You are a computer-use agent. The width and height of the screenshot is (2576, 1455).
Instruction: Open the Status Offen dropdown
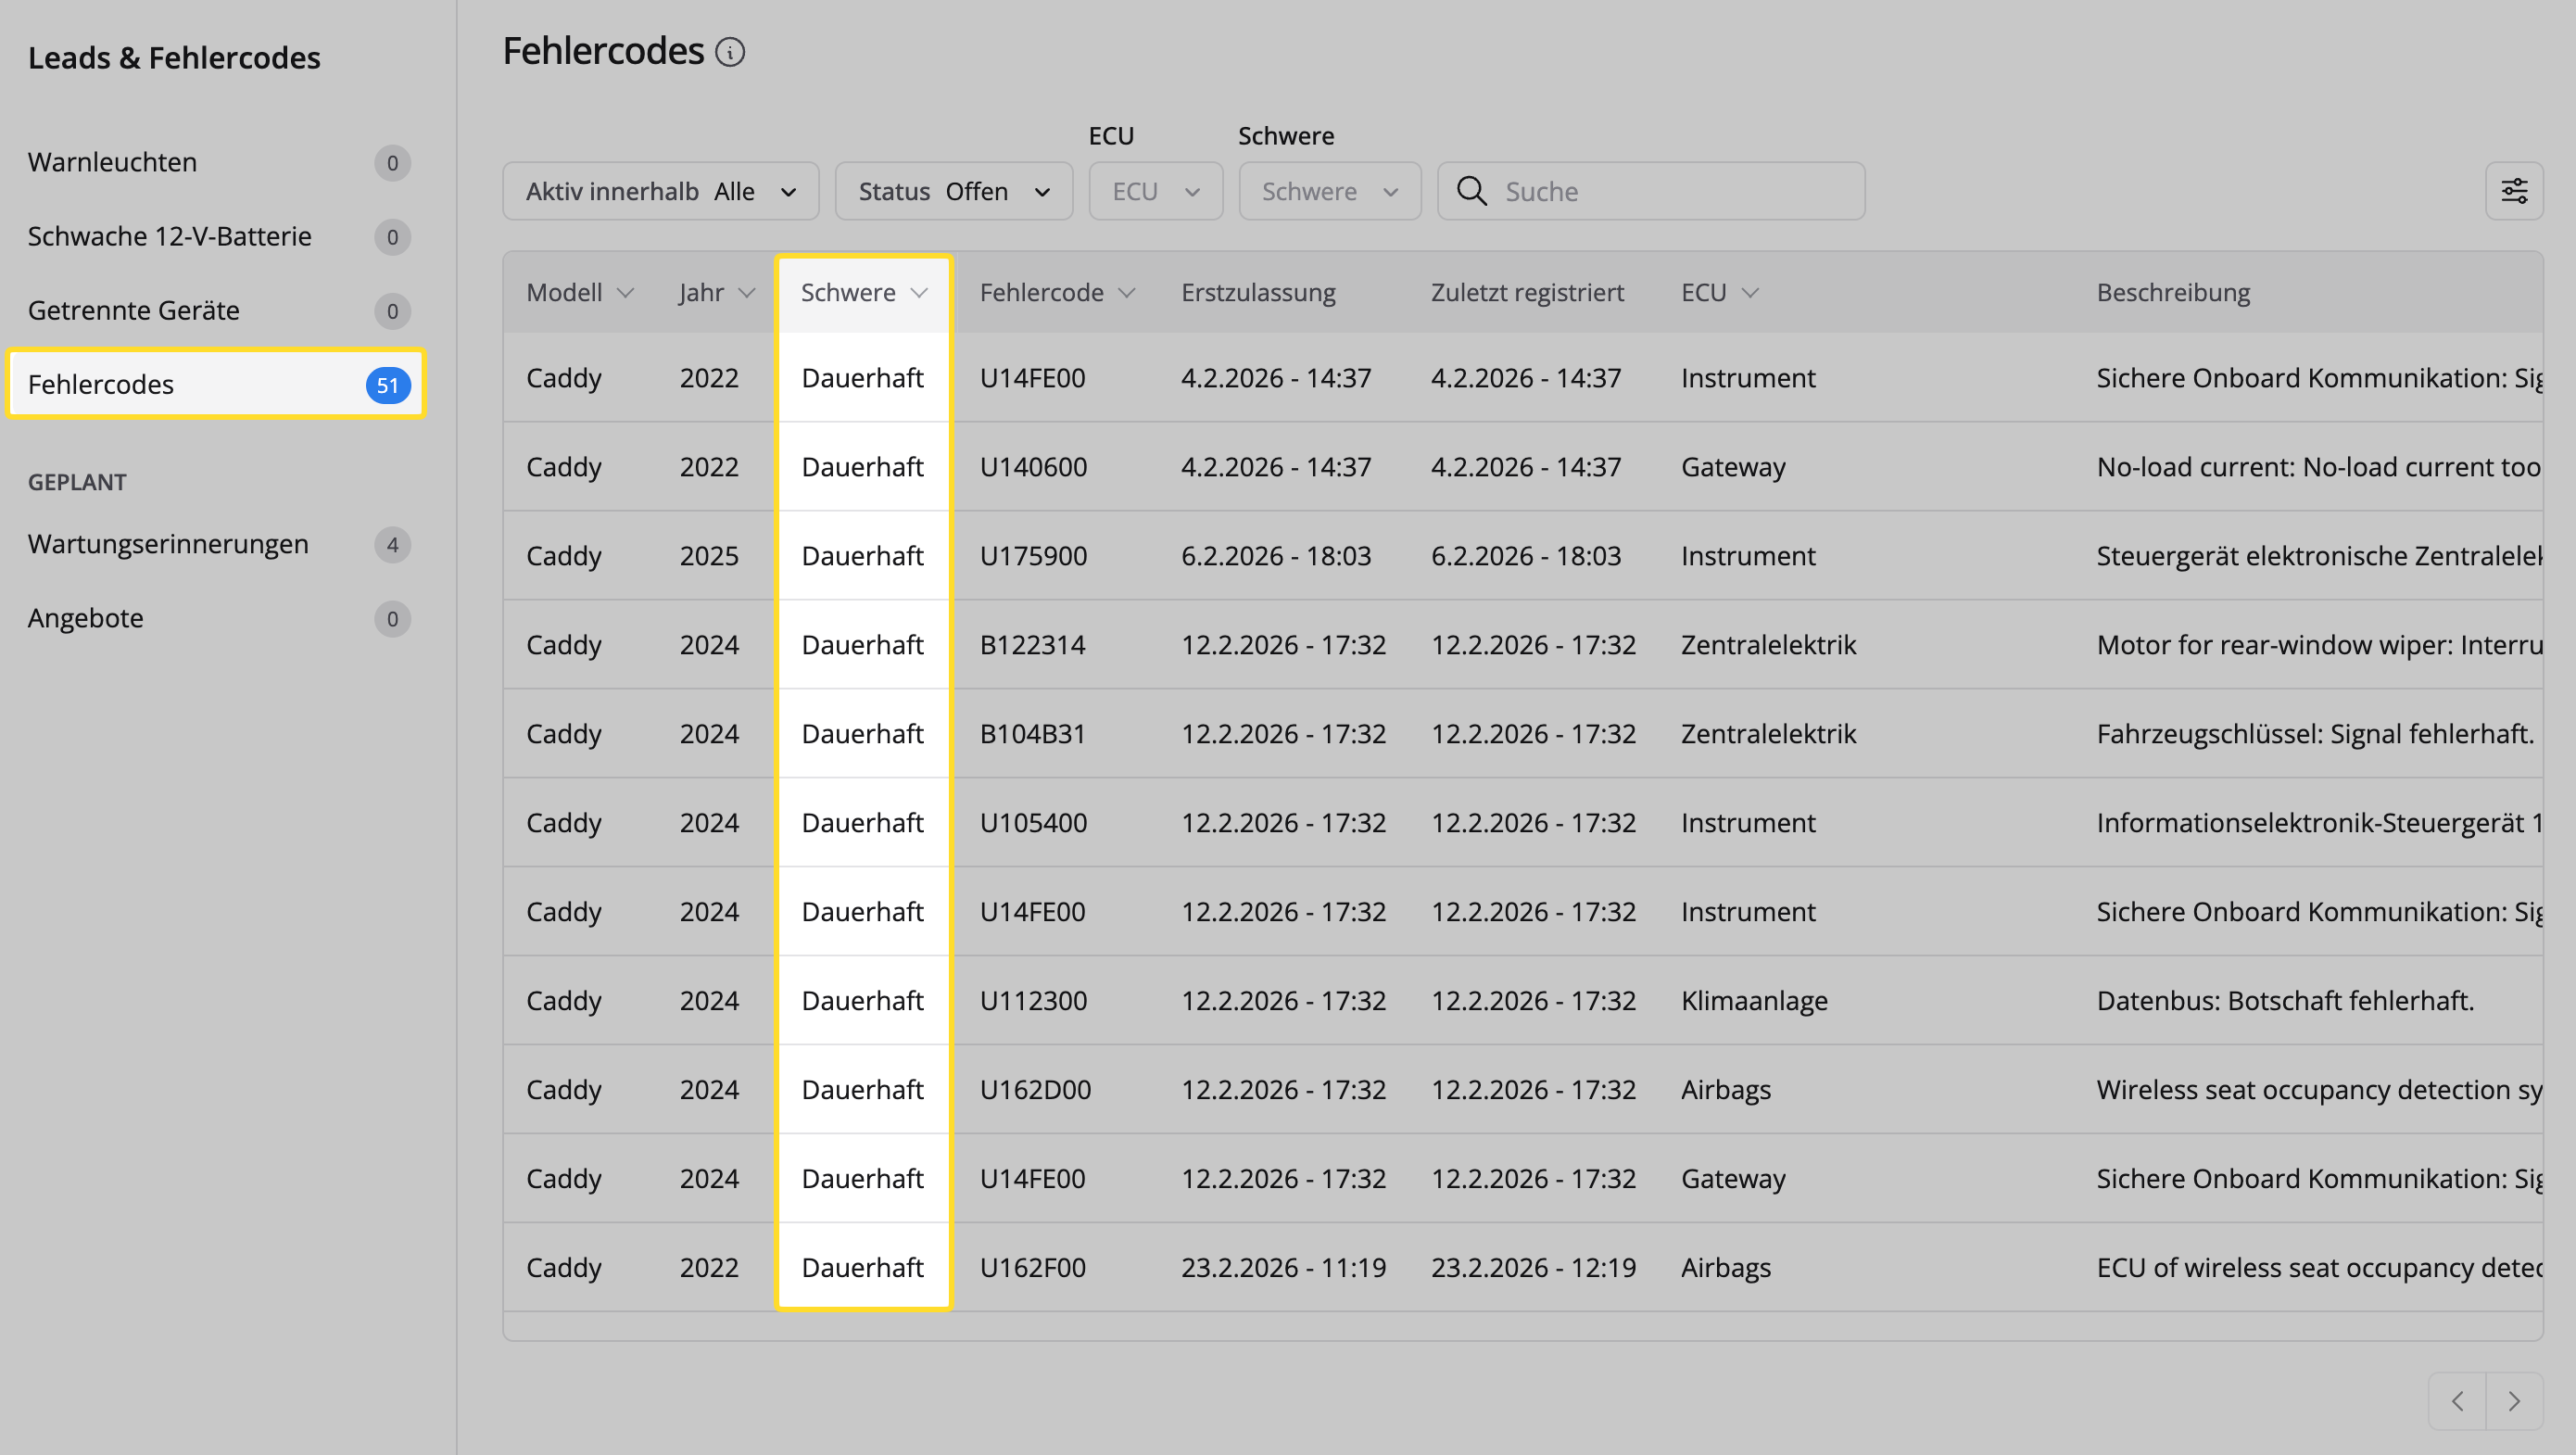point(954,191)
